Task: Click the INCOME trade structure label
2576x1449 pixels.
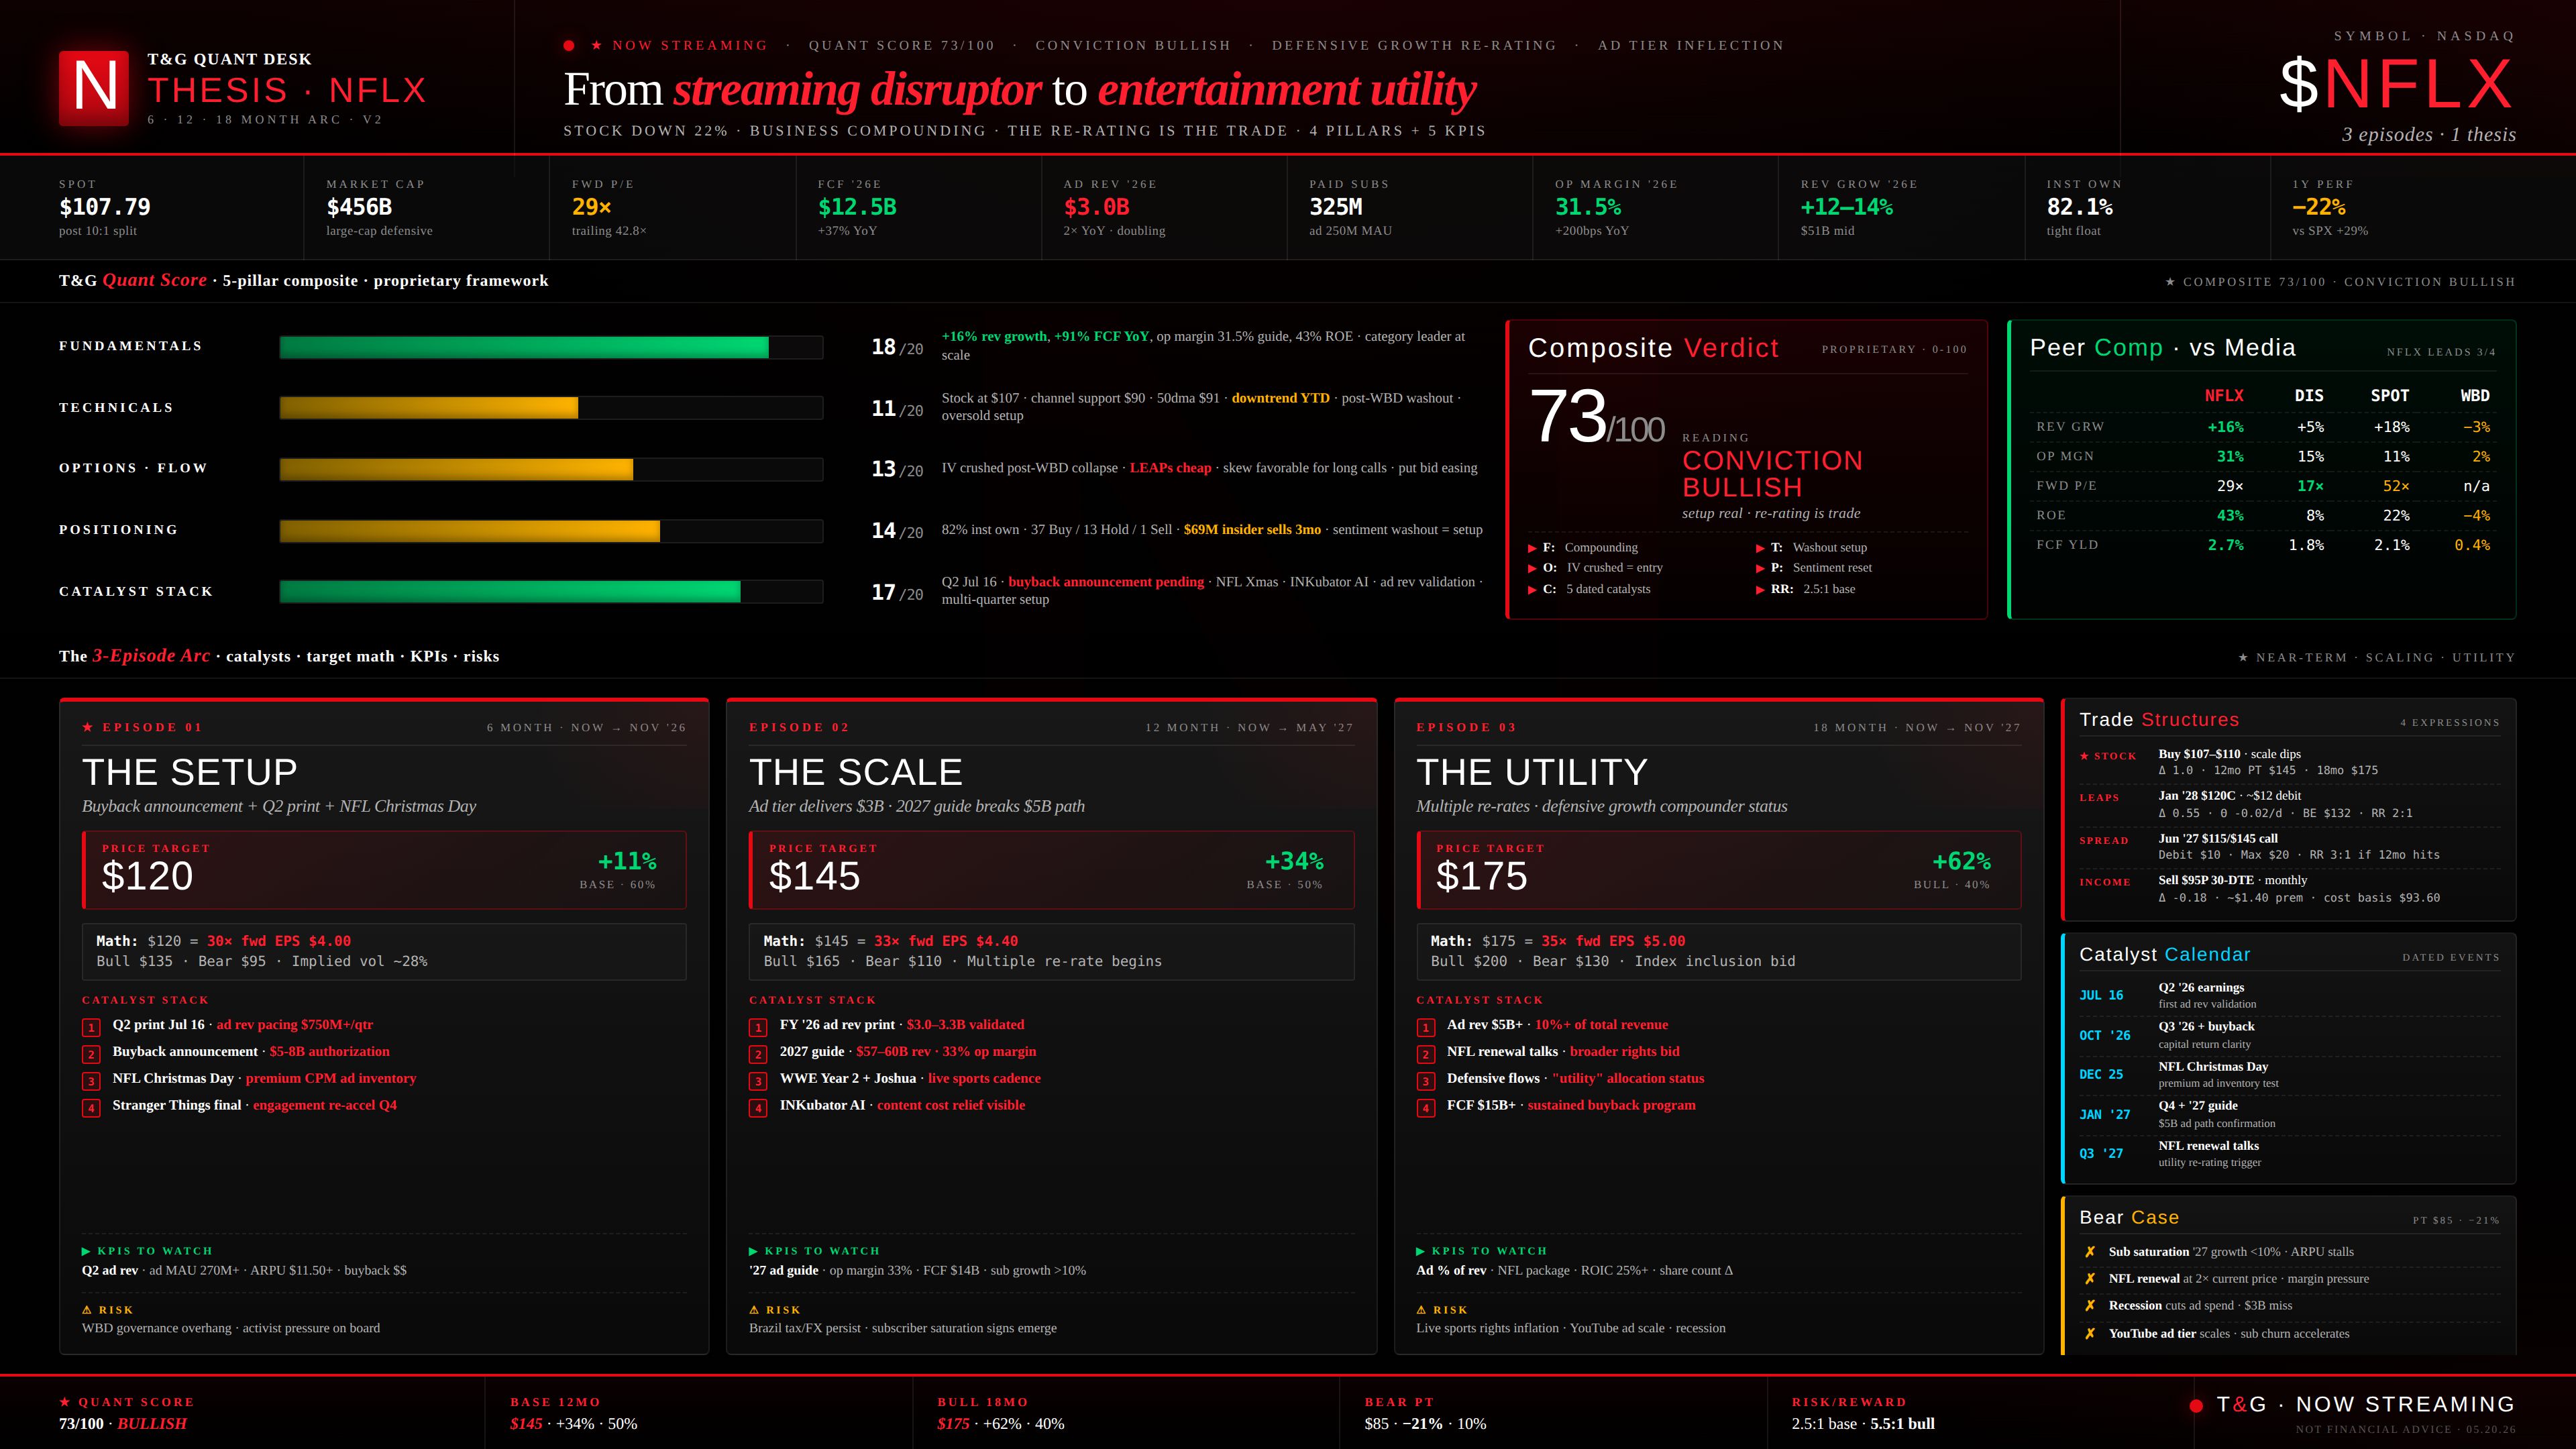Action: coord(2105,882)
